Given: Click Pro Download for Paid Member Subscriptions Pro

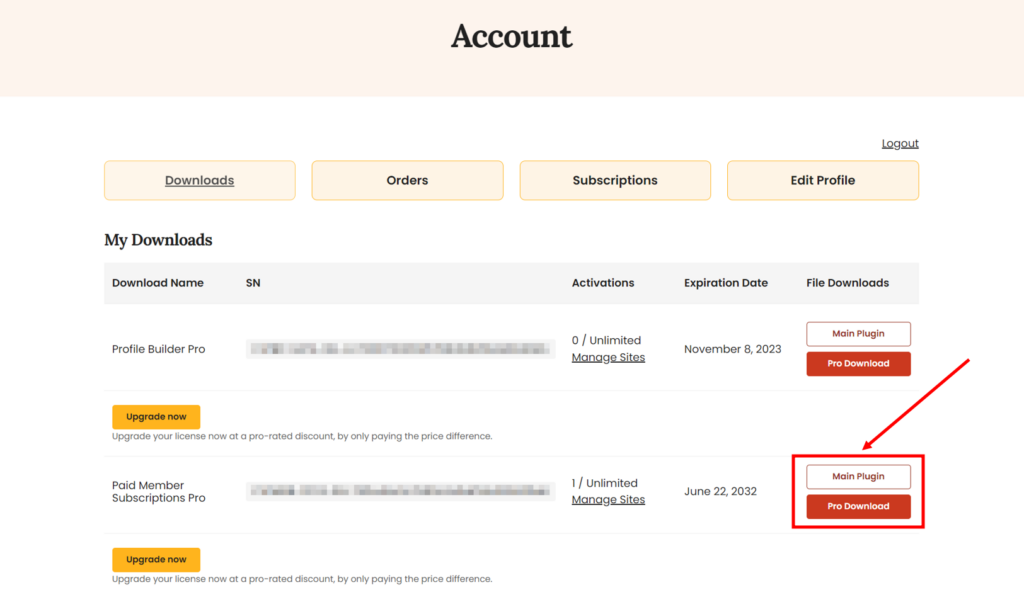Looking at the screenshot, I should [x=858, y=507].
